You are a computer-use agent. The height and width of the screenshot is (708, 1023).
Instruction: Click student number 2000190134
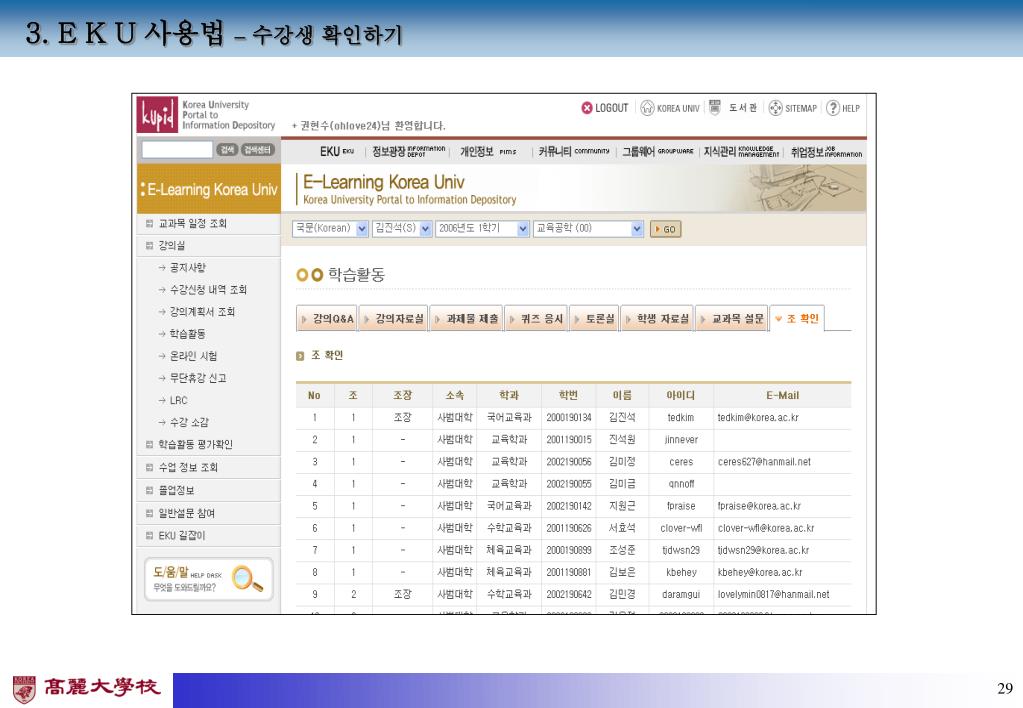pos(568,418)
